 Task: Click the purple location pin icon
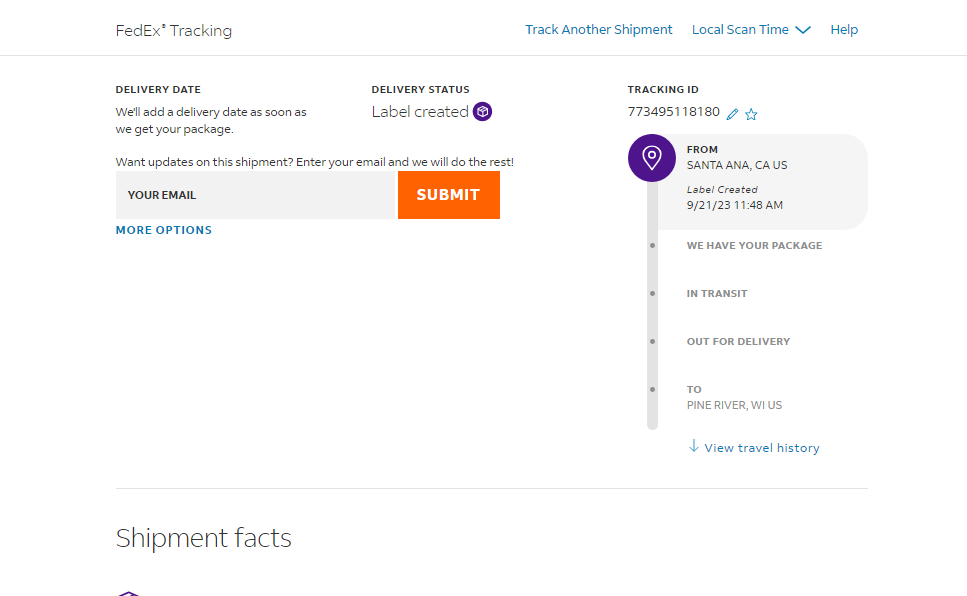652,158
